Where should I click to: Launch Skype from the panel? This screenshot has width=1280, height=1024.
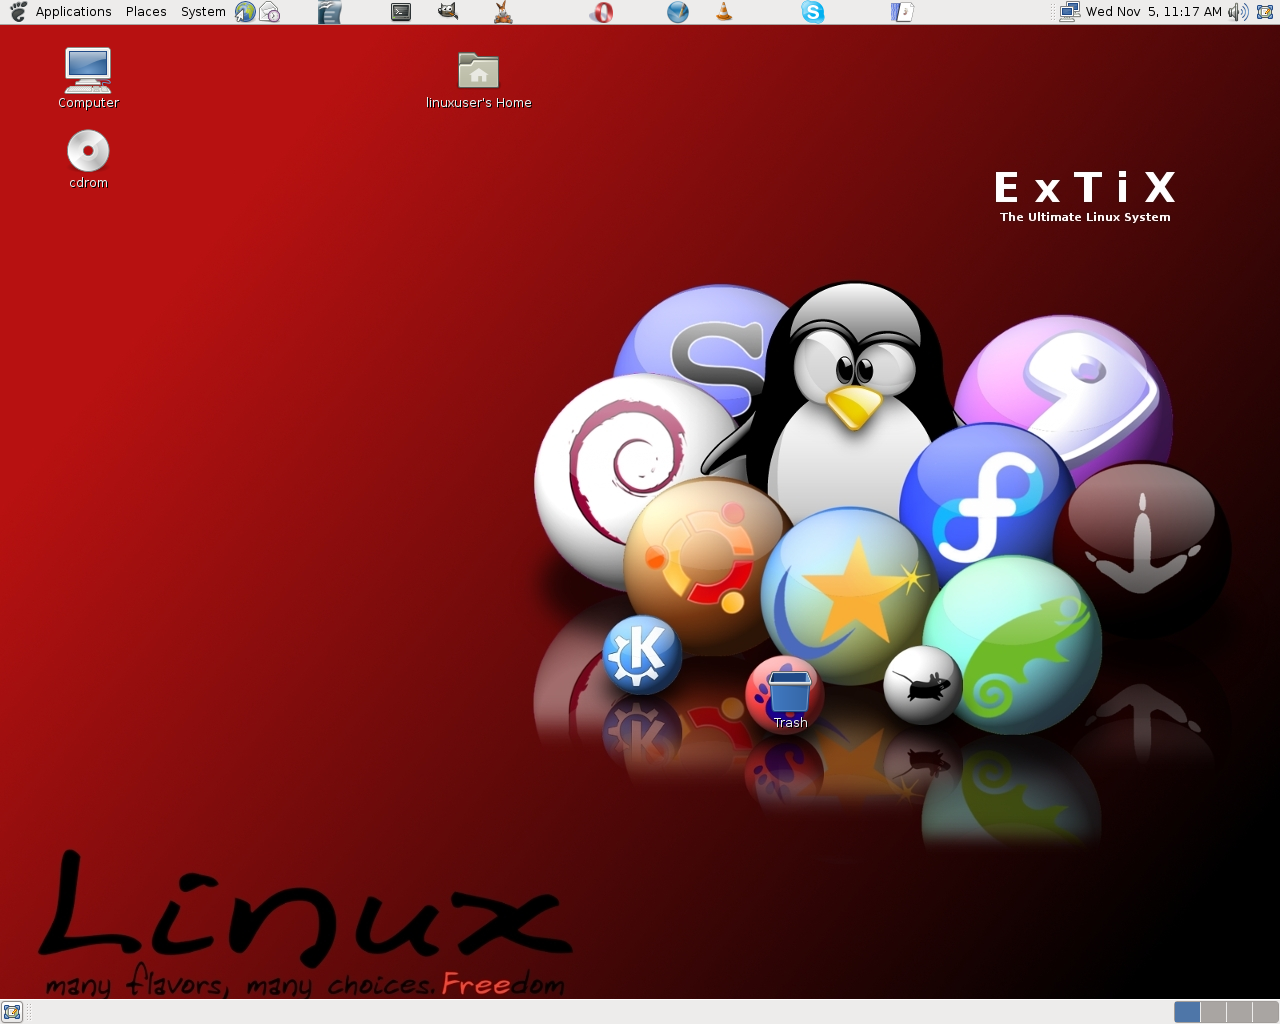(813, 12)
